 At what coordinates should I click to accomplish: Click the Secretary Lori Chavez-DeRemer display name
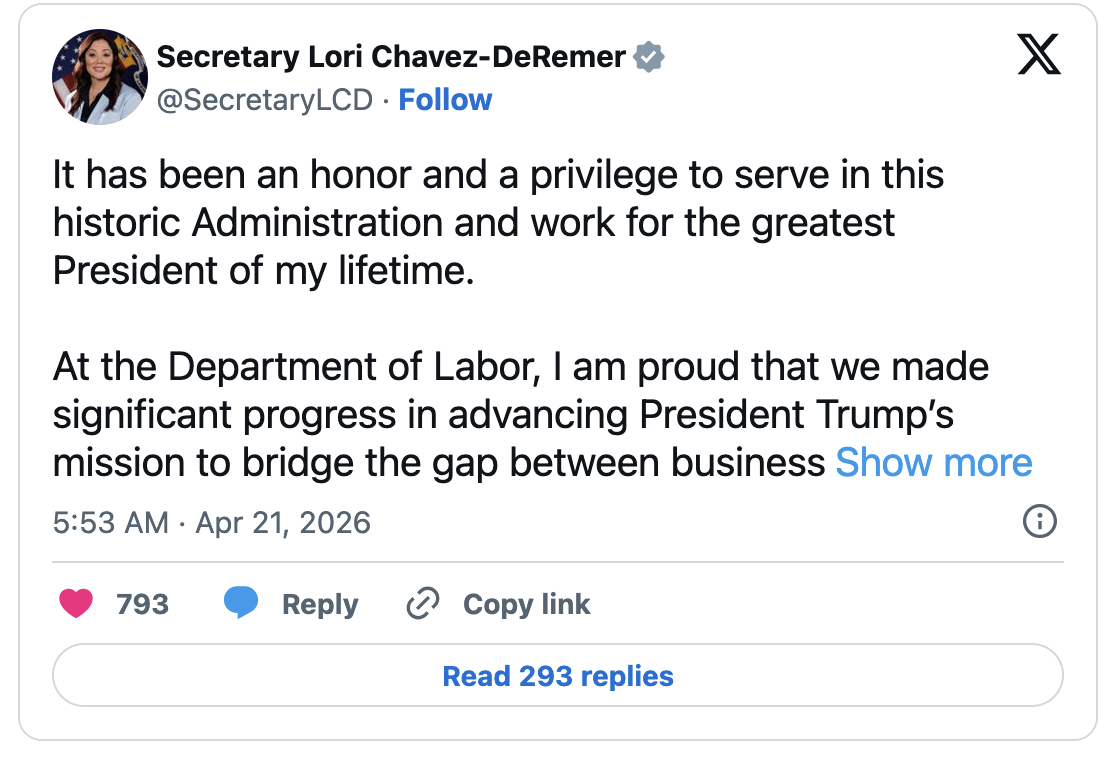[391, 57]
